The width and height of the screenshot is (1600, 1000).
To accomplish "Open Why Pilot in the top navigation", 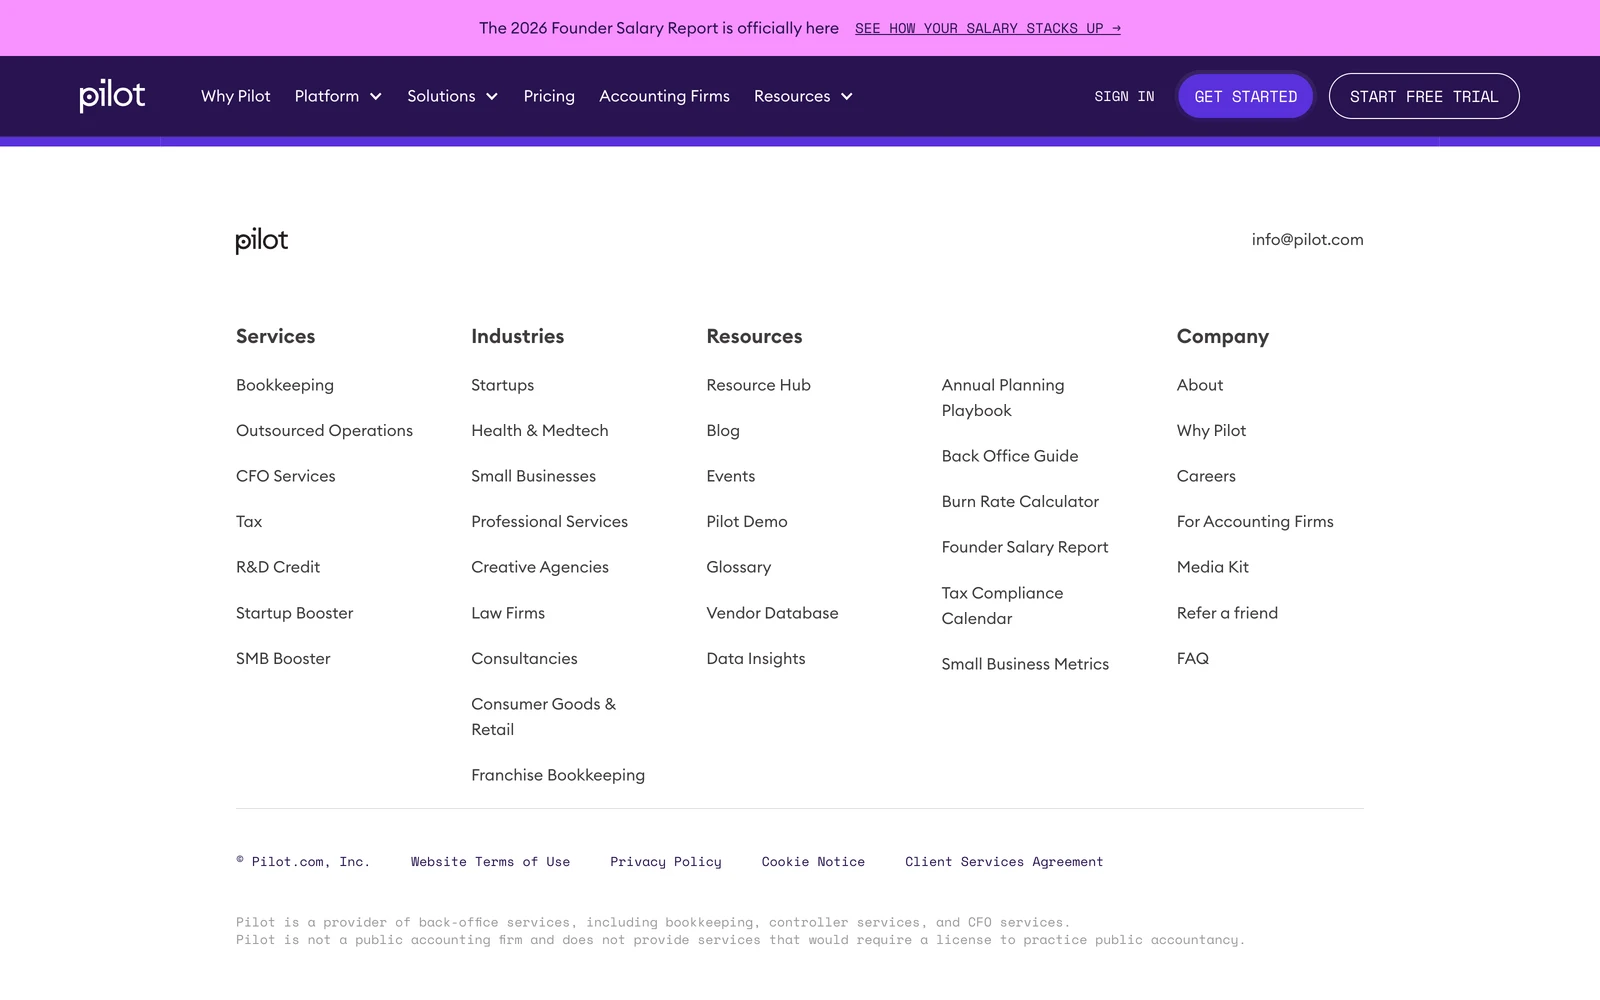I will click(x=236, y=96).
